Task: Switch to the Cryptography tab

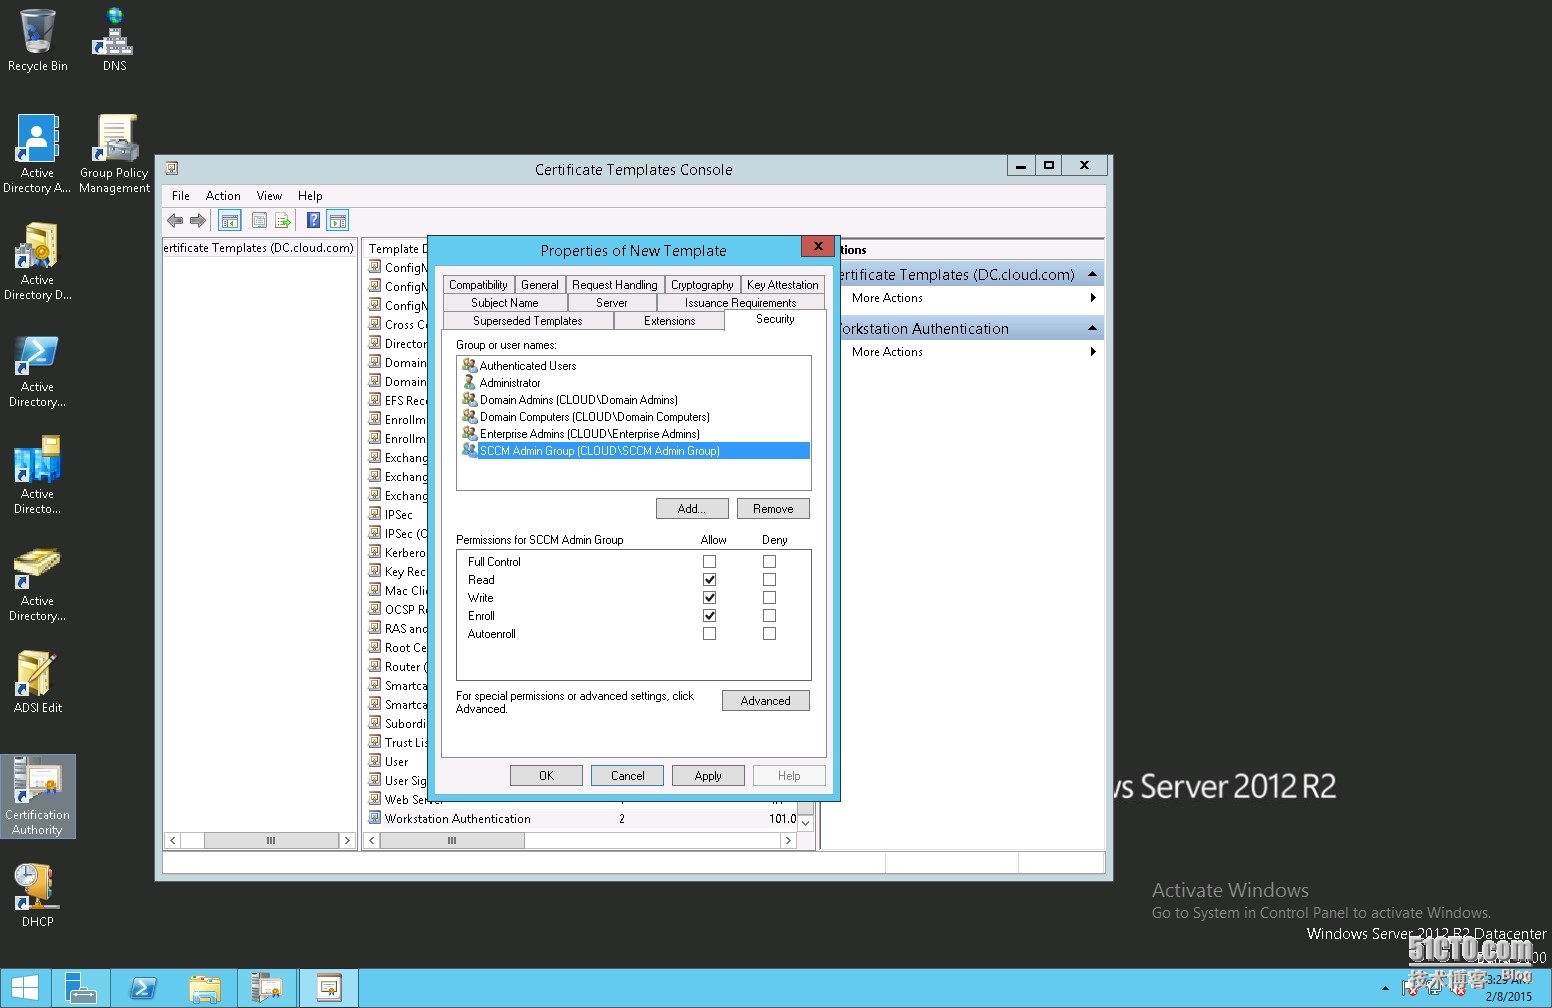Action: [x=702, y=285]
